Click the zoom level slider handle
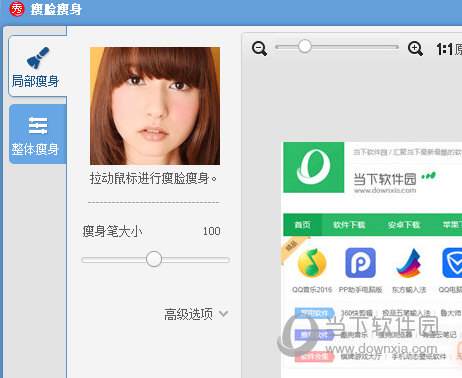Image resolution: width=462 pixels, height=378 pixels. pos(304,46)
